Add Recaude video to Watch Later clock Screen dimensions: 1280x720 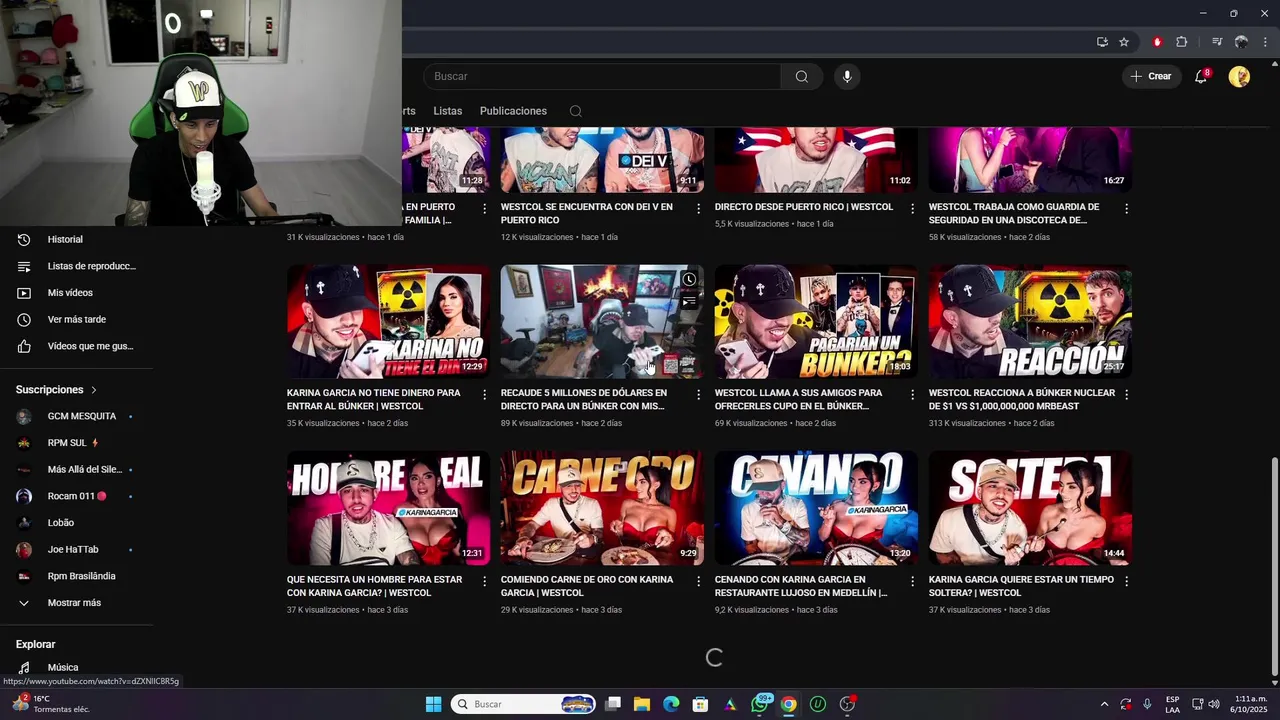[x=689, y=279]
